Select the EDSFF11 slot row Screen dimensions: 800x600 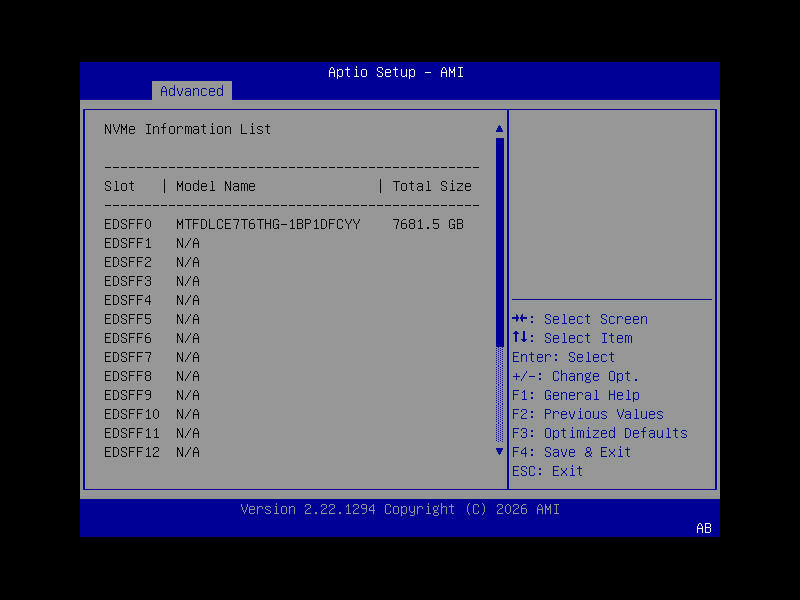[x=152, y=433]
